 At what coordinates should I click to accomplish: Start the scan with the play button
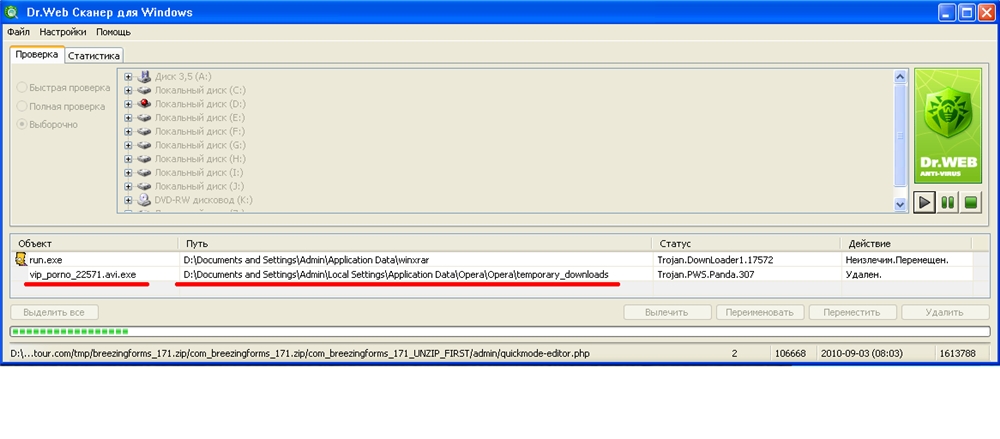[x=923, y=203]
